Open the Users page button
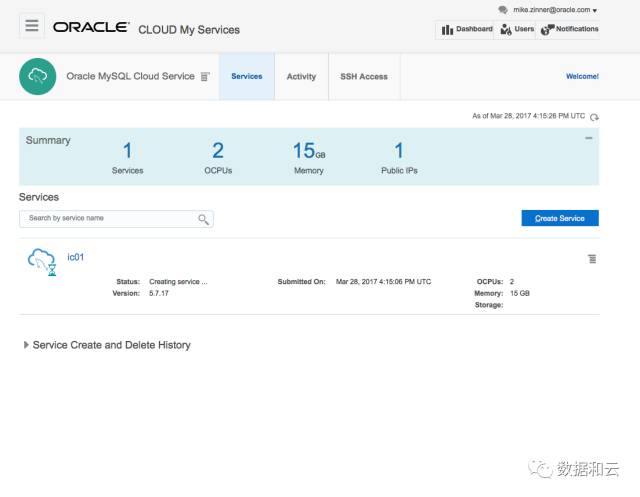640x497 pixels. tap(517, 30)
